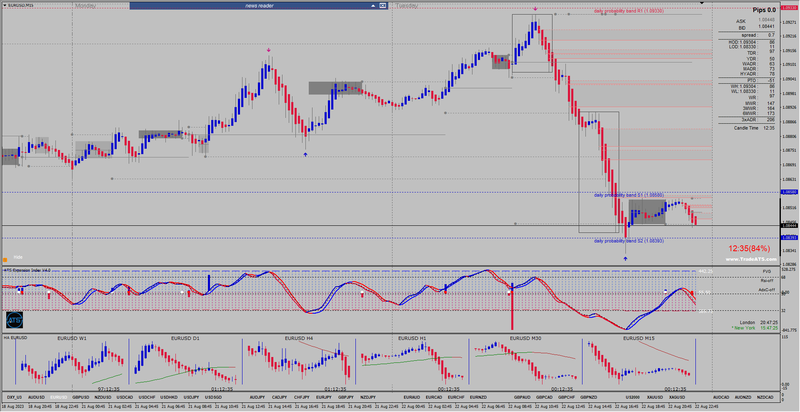Viewport: 800px width, 412px height.
Task: Toggle the Rsi-off button
Action: tap(767, 280)
